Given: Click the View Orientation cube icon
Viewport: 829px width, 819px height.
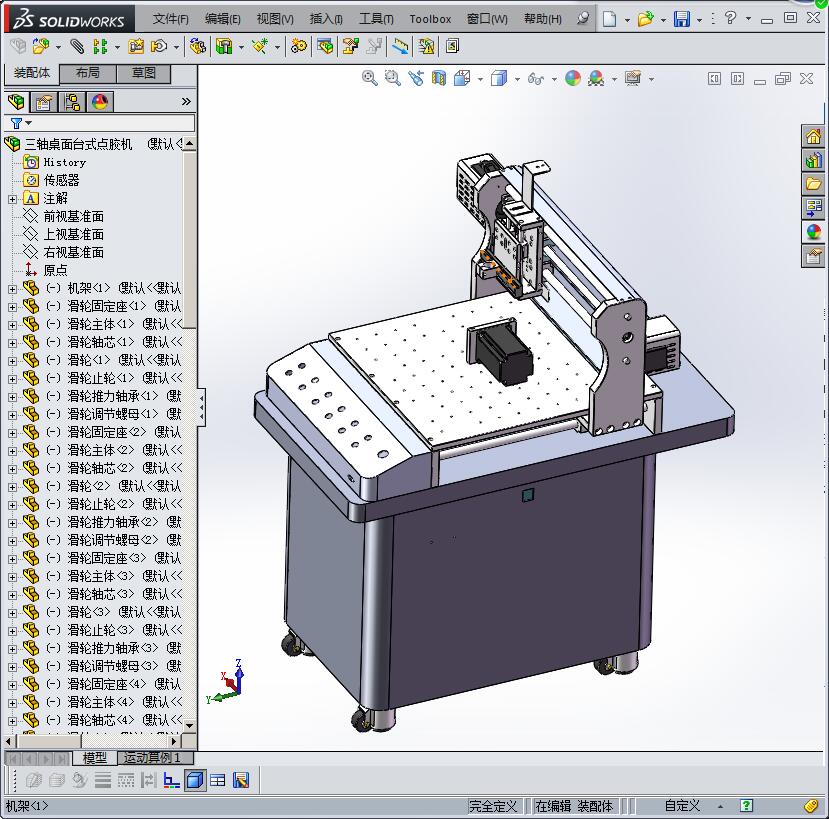Looking at the screenshot, I should pos(462,79).
